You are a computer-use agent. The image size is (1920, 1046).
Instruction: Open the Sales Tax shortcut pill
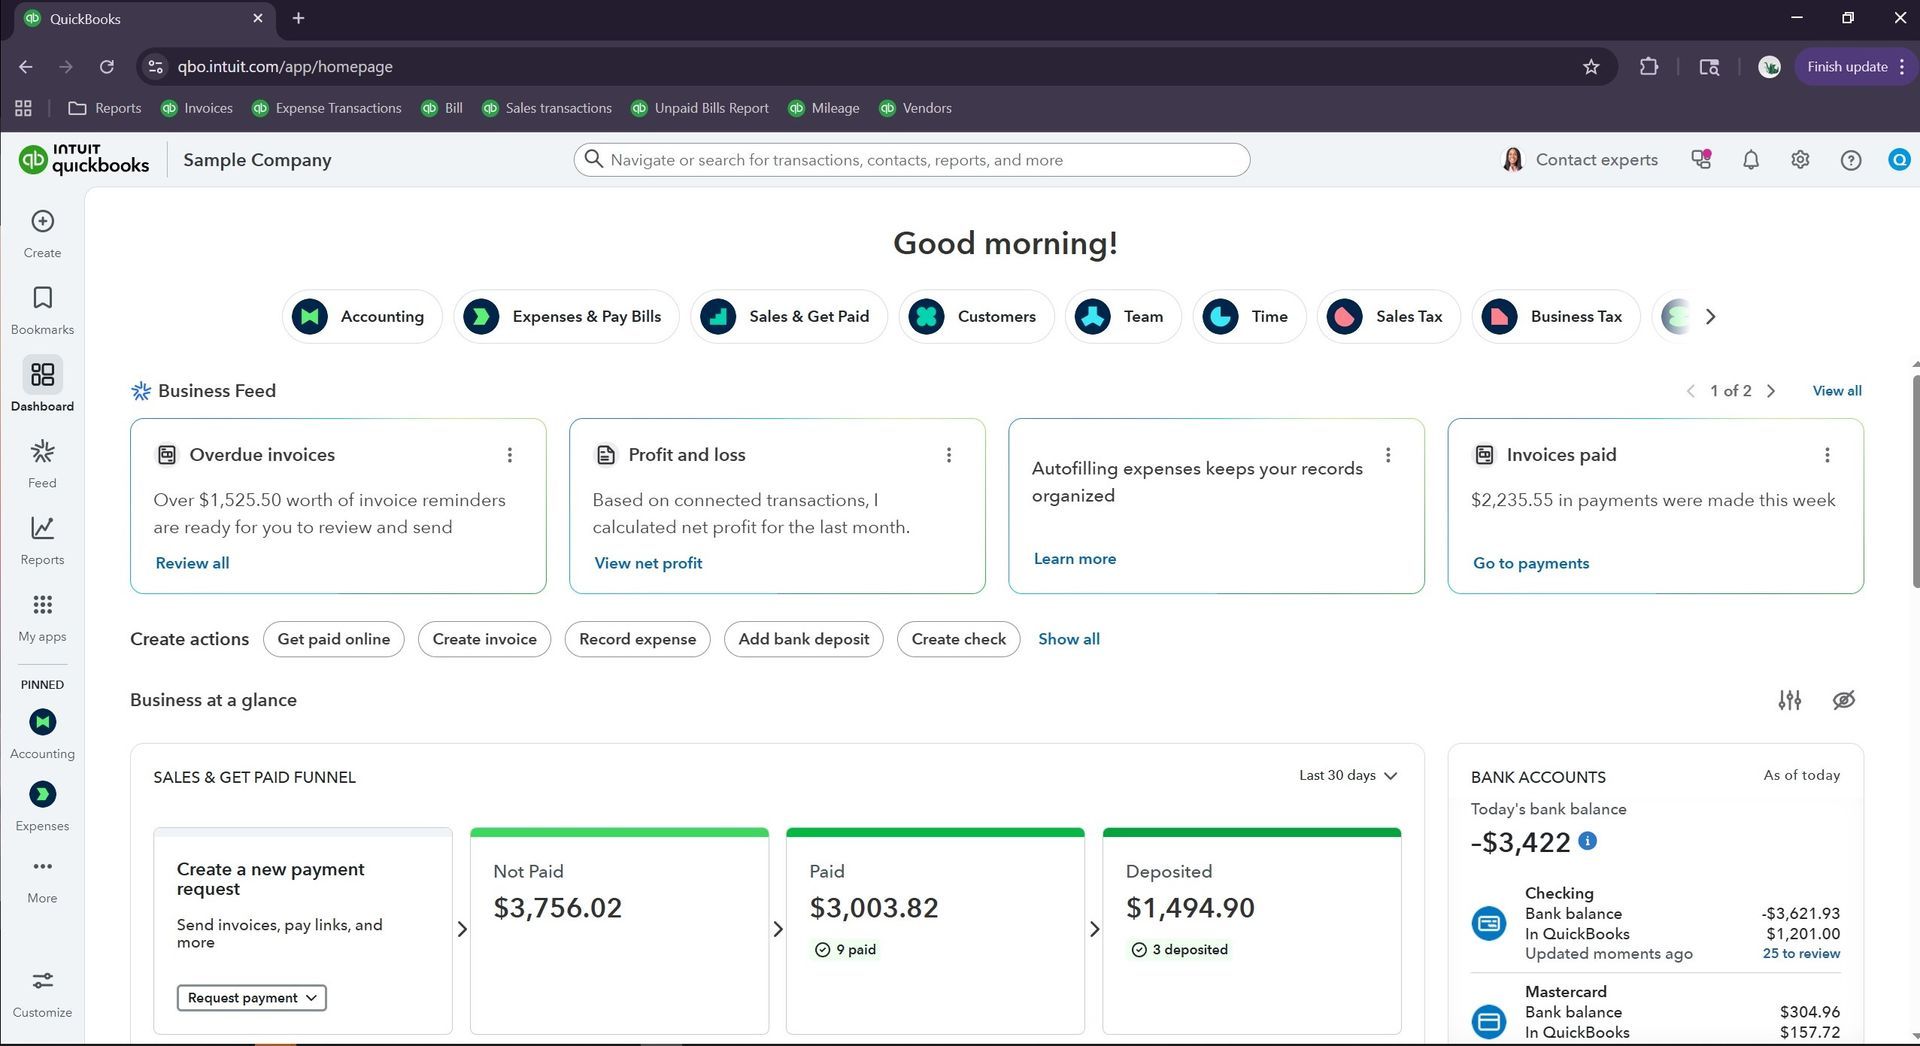1389,317
